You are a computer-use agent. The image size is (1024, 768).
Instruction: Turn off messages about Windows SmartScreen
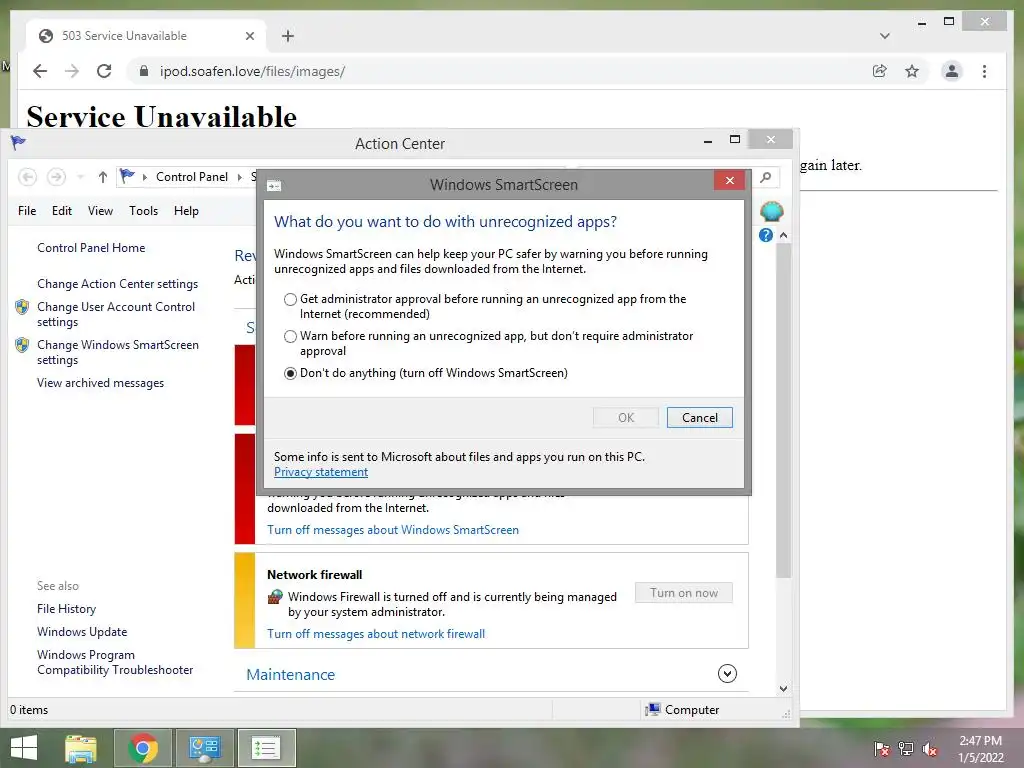[x=392, y=530]
